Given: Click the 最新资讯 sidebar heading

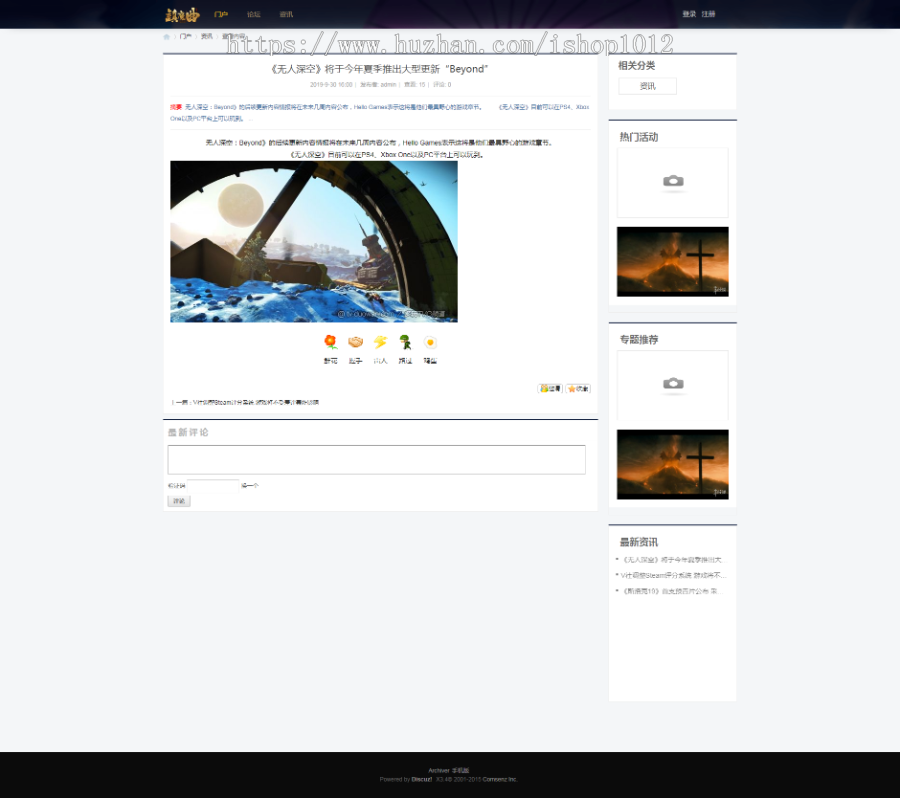Looking at the screenshot, I should click(x=639, y=542).
